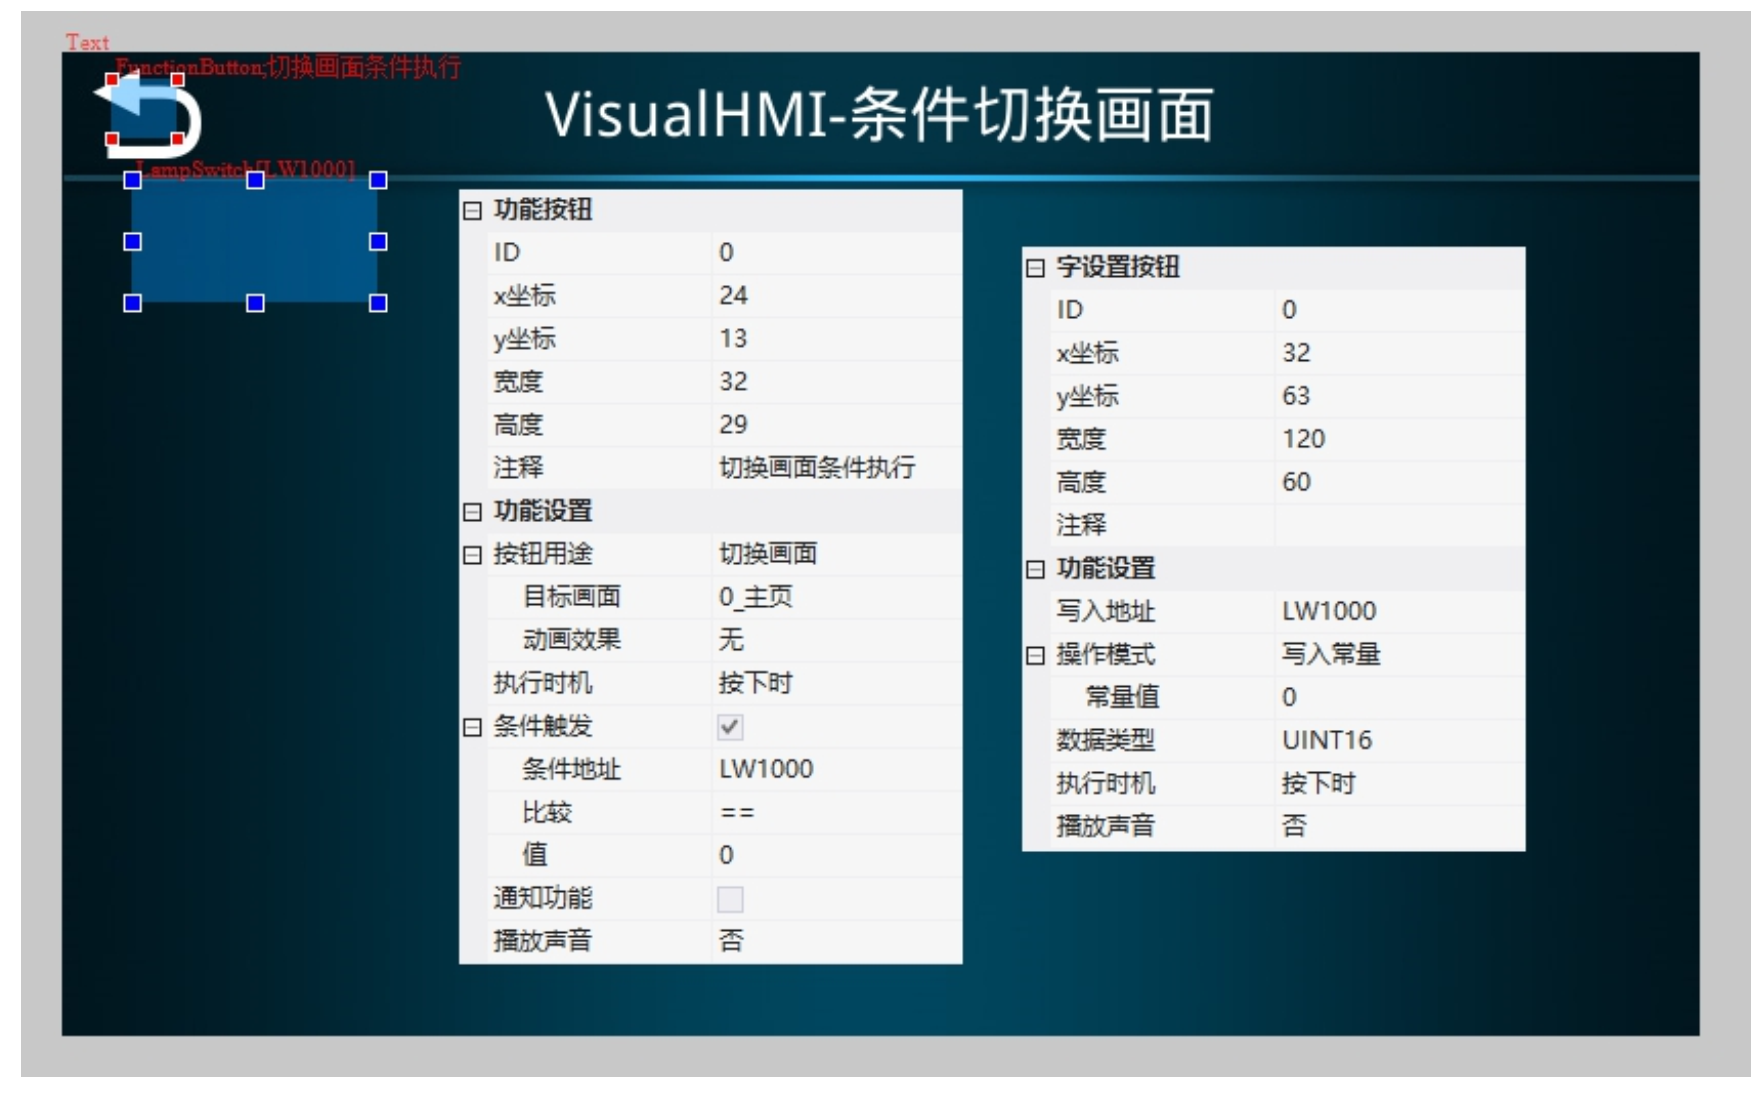Collapse the 字设置按钮 section

[x=1035, y=268]
